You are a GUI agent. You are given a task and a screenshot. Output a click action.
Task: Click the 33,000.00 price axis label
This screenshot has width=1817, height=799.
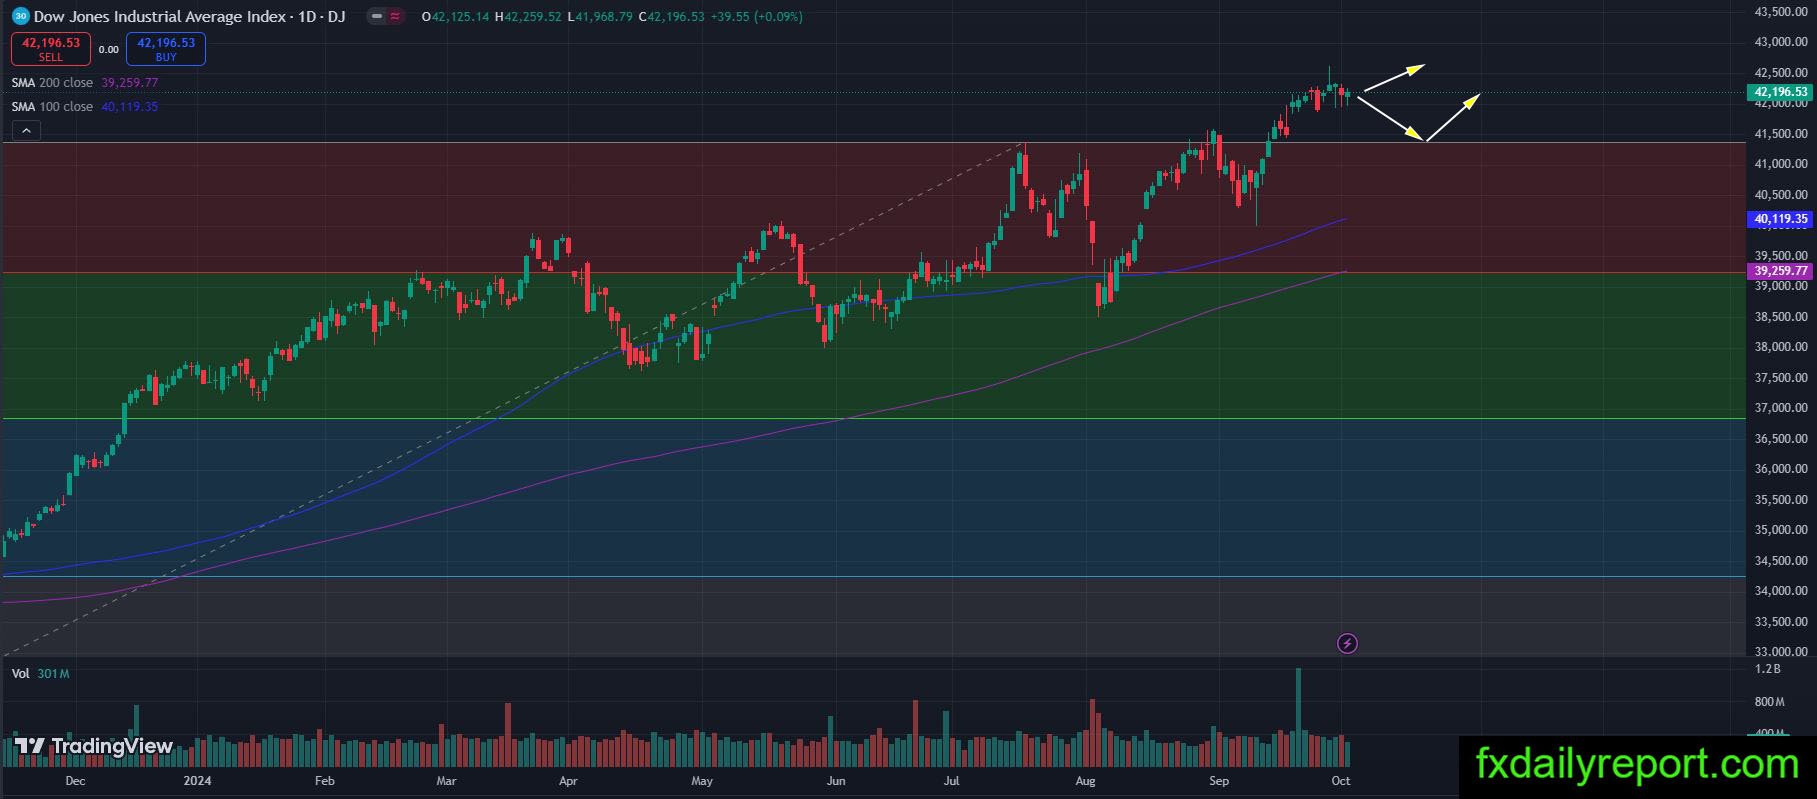[1781, 652]
